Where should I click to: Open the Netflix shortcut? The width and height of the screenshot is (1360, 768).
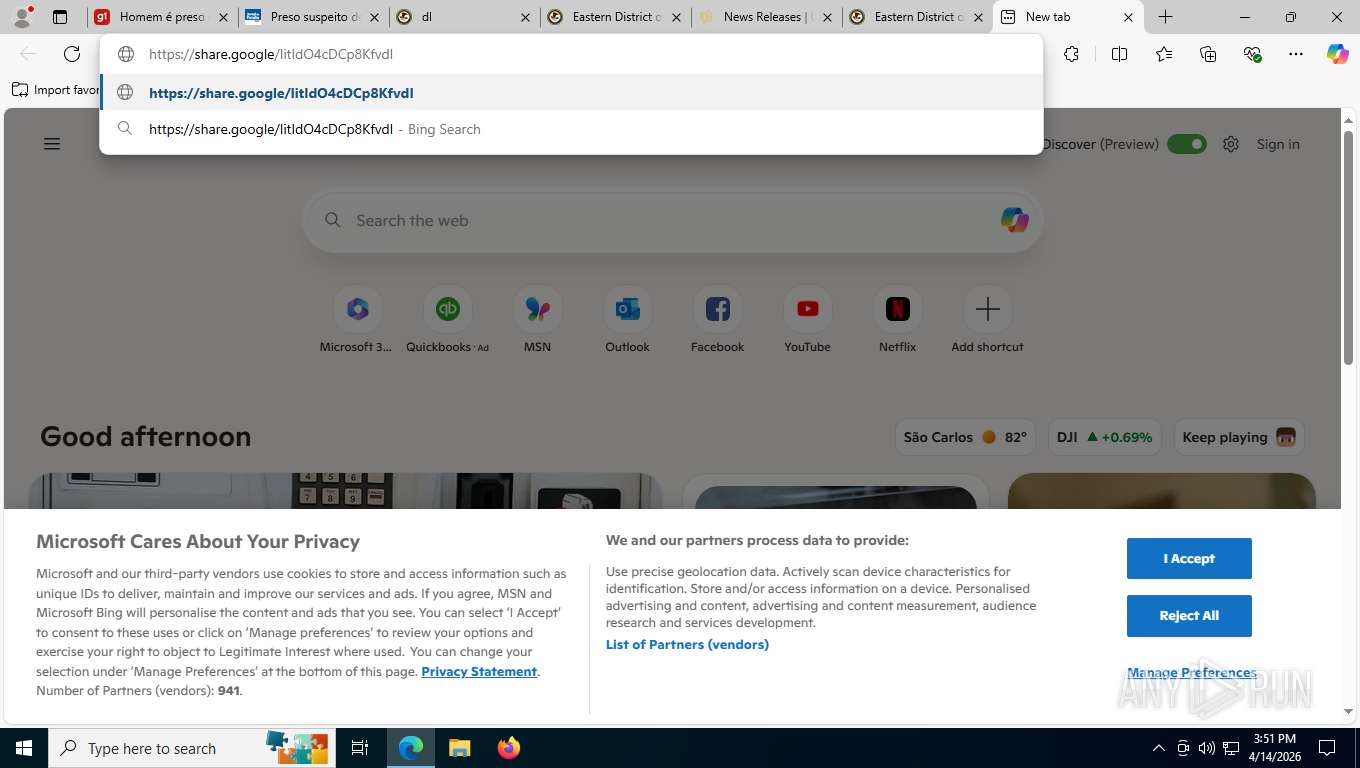897,319
